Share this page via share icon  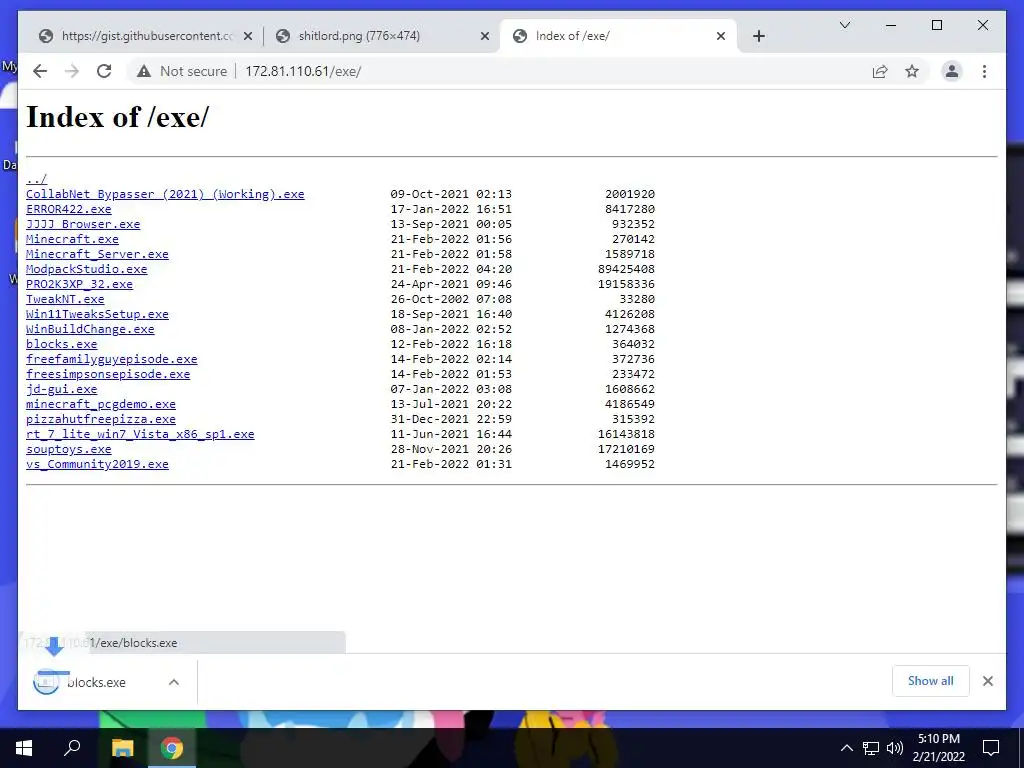880,71
